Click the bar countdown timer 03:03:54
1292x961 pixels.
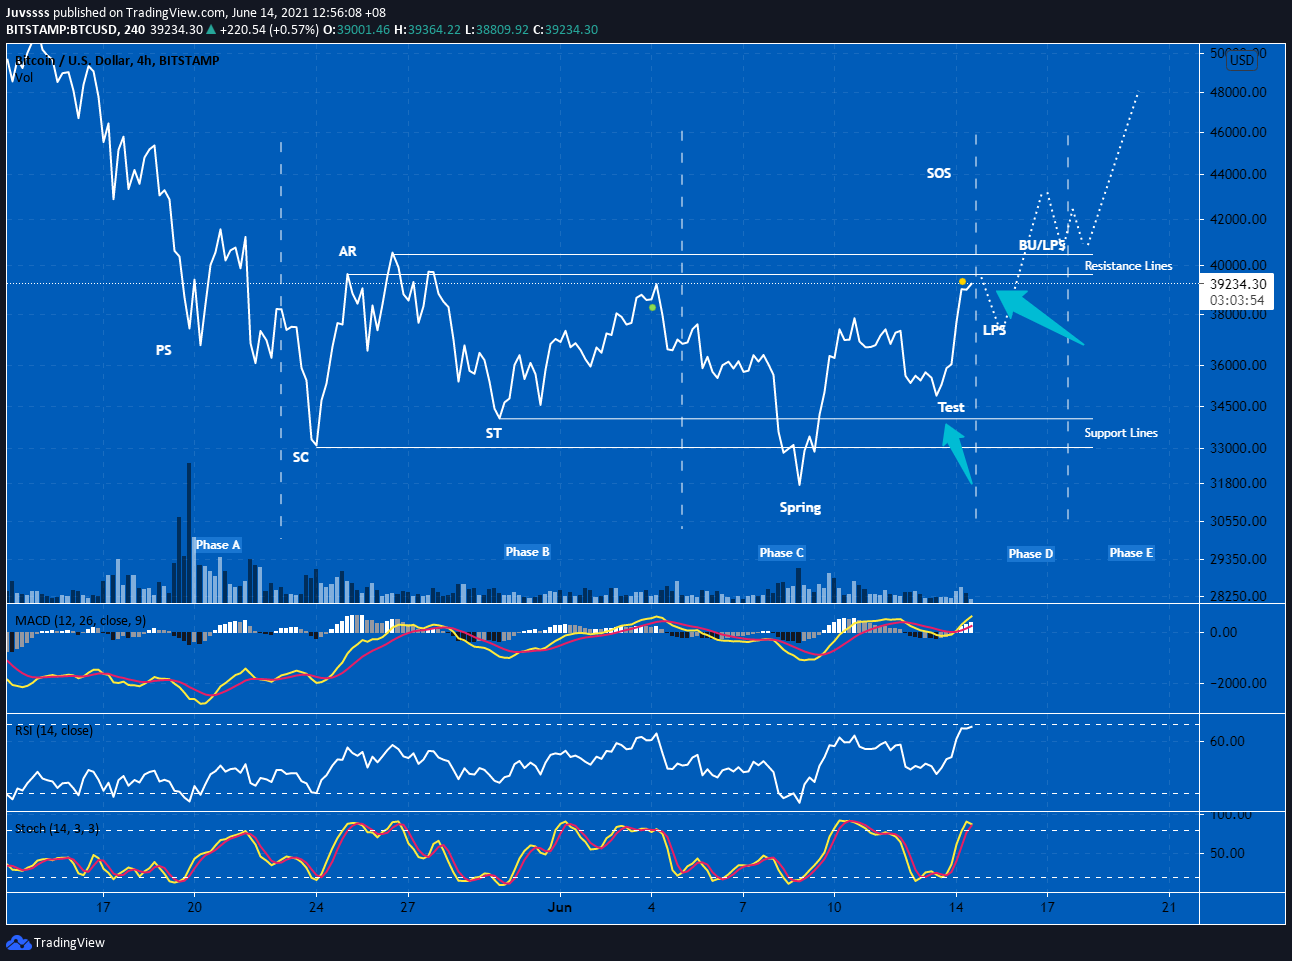tap(1238, 300)
